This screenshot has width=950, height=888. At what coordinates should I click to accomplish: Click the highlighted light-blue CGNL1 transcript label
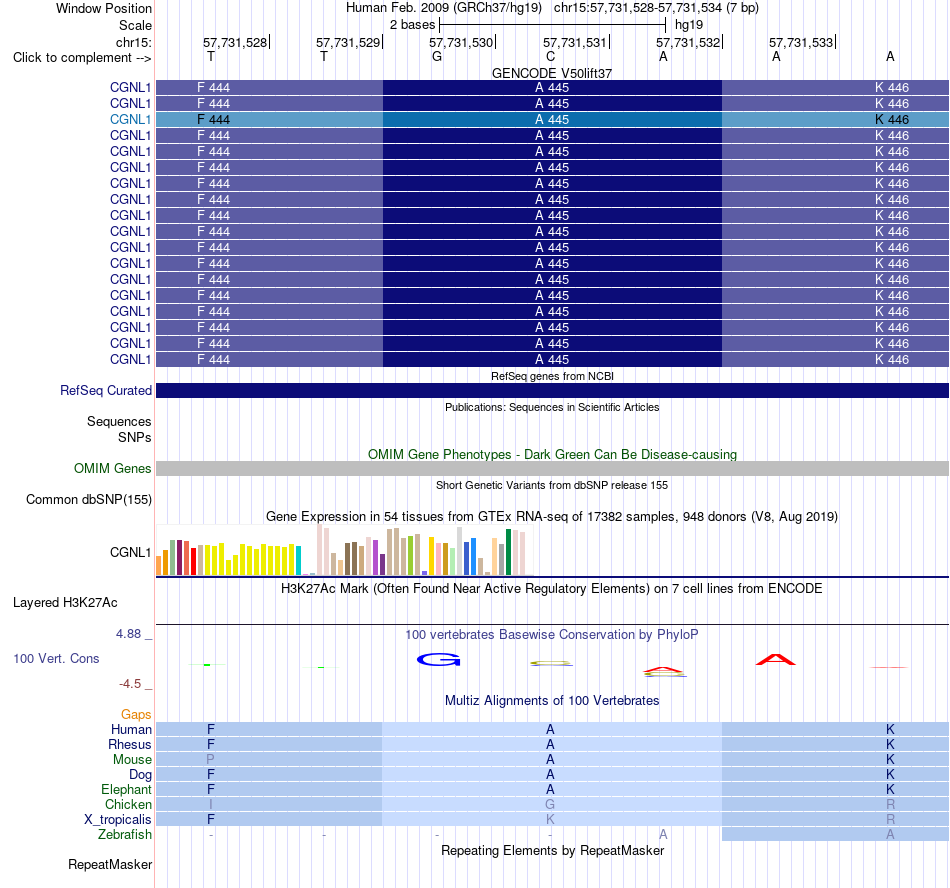130,119
